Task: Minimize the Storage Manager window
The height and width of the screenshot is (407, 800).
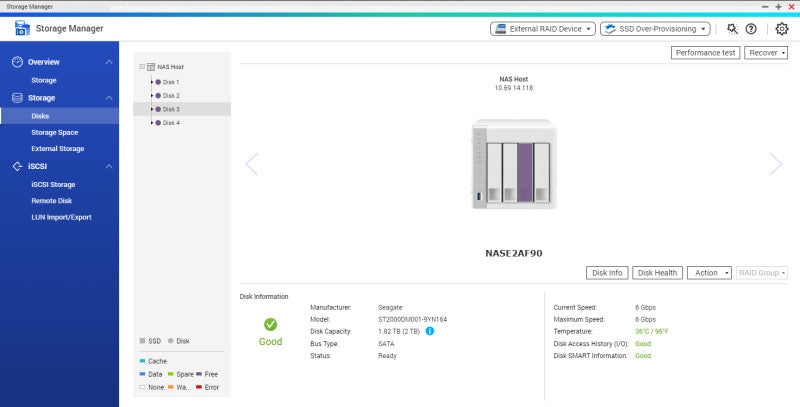Action: (765, 7)
